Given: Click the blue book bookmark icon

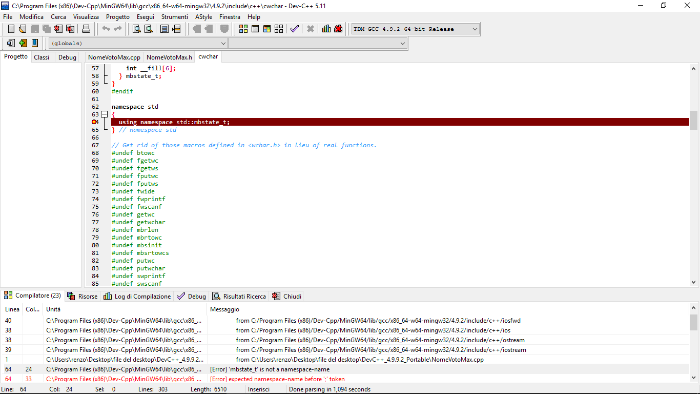Looking at the screenshot, I should [x=35, y=43].
